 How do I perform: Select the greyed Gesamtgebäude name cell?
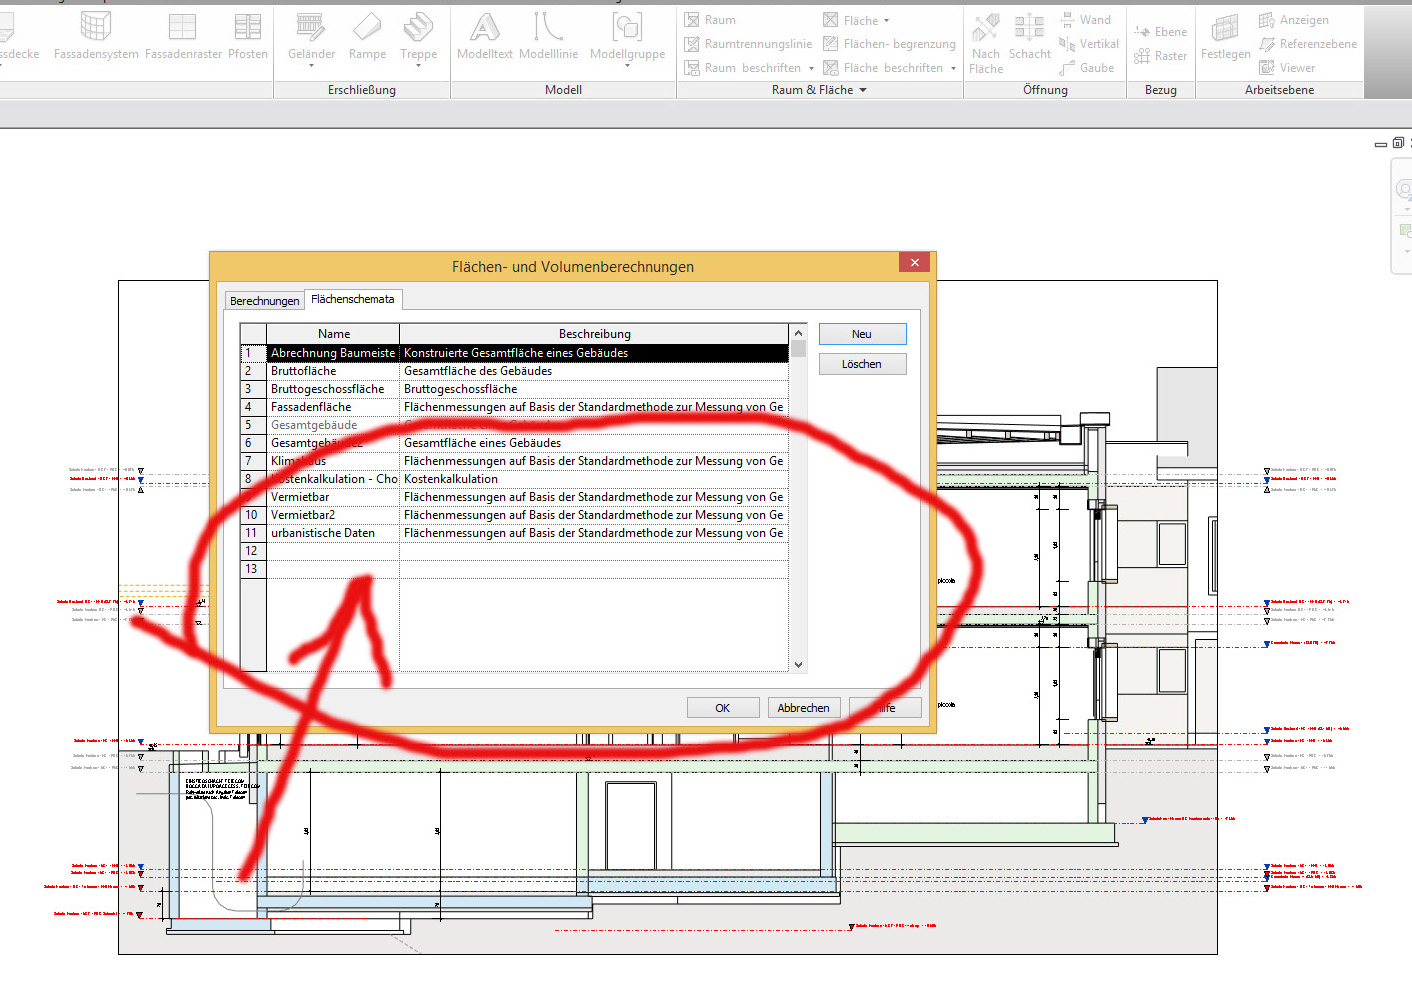coord(333,425)
